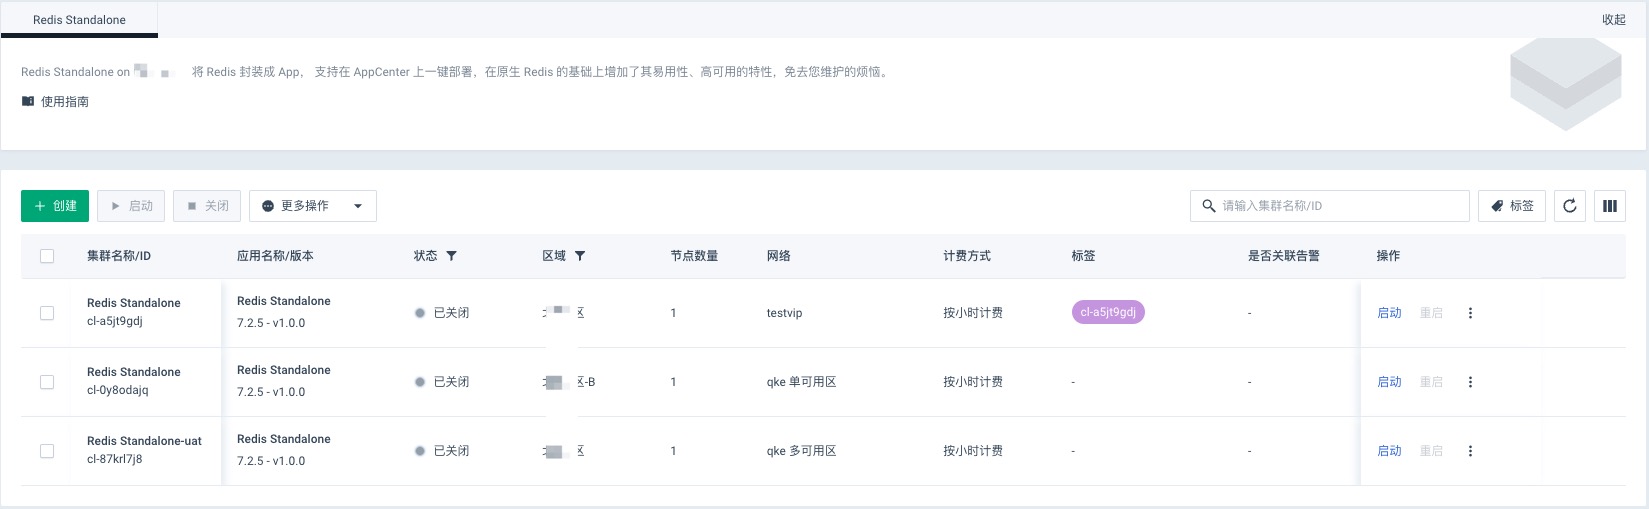1649x509 pixels.
Task: Check the cl-0y8odajq cluster row
Action: click(47, 382)
